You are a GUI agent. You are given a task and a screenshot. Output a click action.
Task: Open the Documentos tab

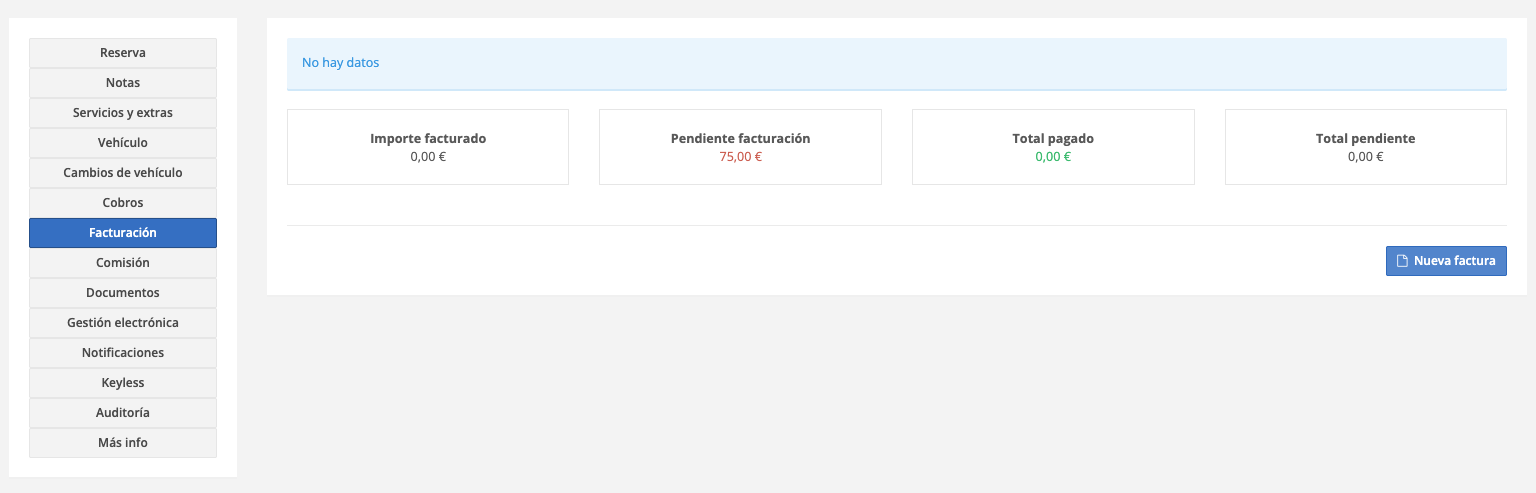point(123,293)
